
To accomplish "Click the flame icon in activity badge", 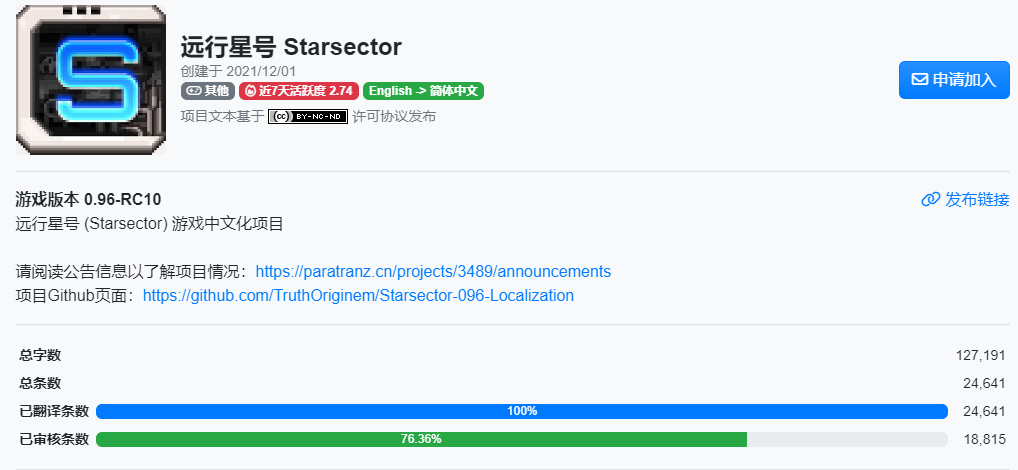I will pos(250,91).
